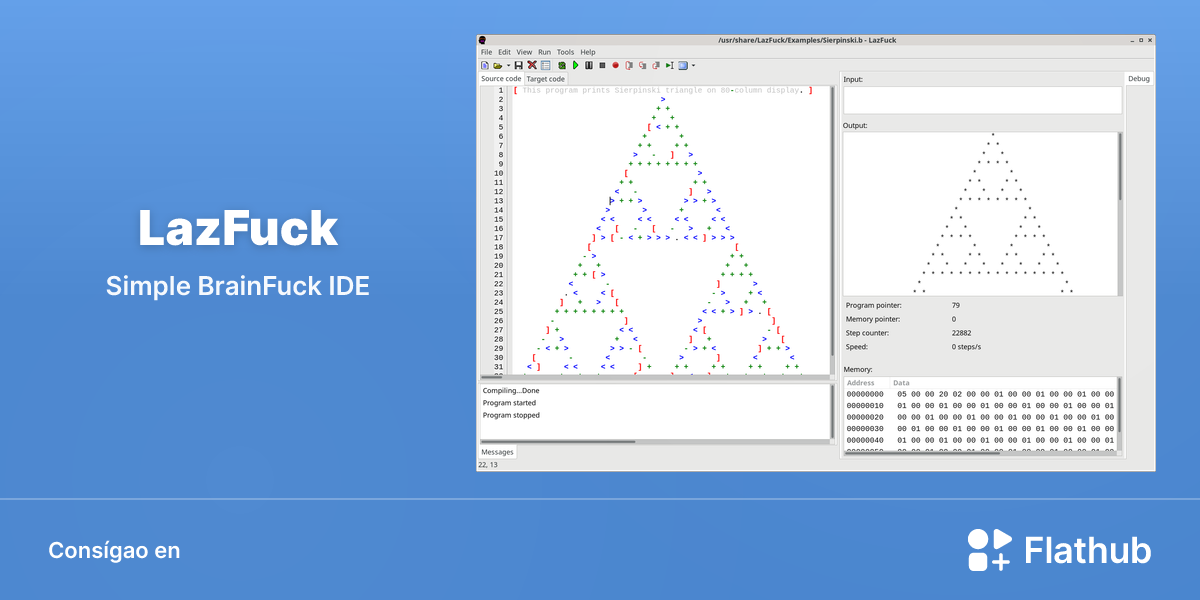Stop the program with stop icon
Viewport: 1200px width, 600px height.
[x=602, y=65]
